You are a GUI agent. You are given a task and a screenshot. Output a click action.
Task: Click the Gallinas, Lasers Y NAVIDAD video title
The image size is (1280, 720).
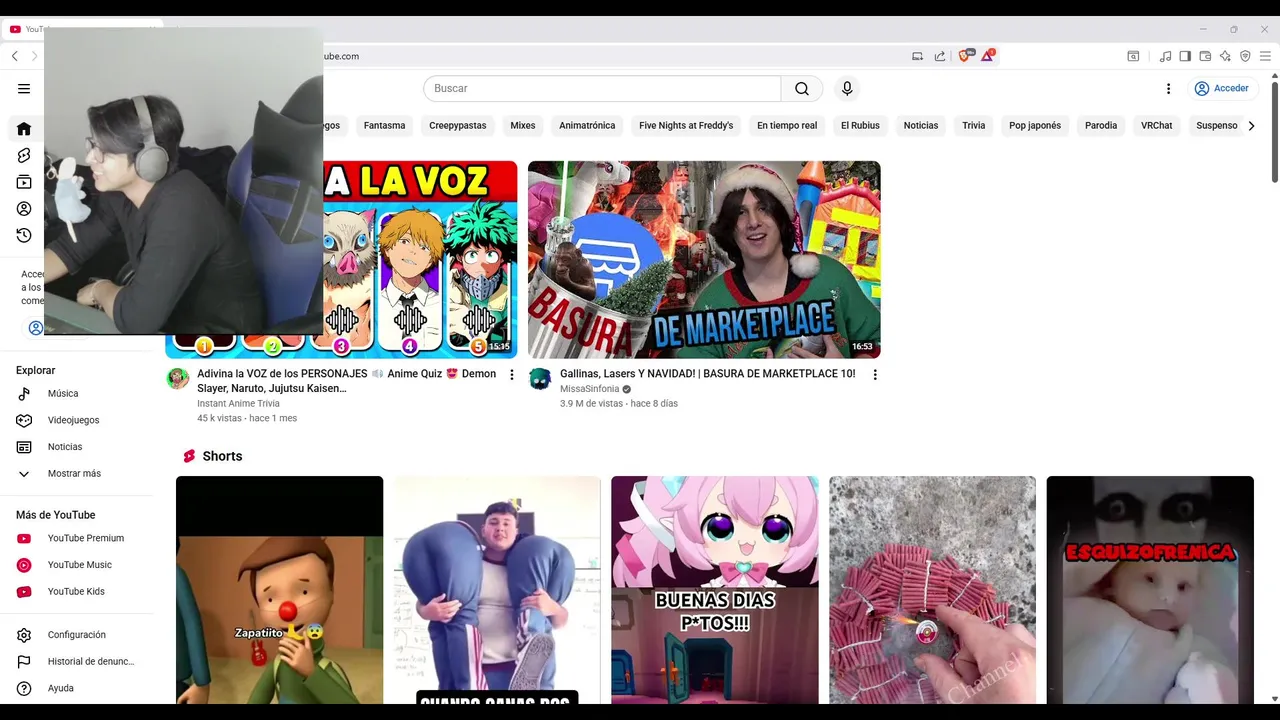pos(707,374)
